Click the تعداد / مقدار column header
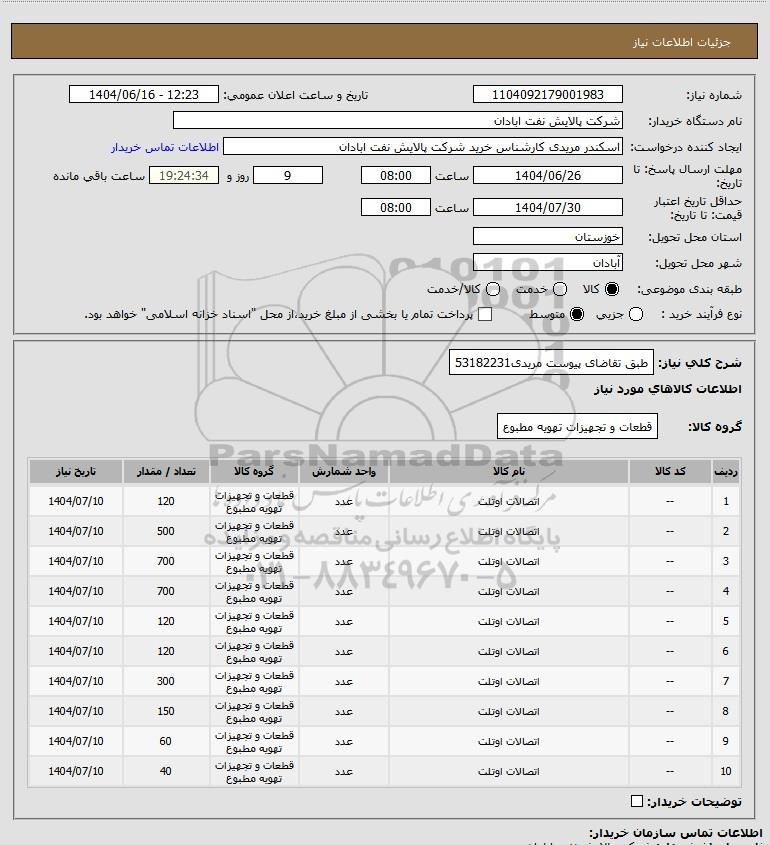 166,472
